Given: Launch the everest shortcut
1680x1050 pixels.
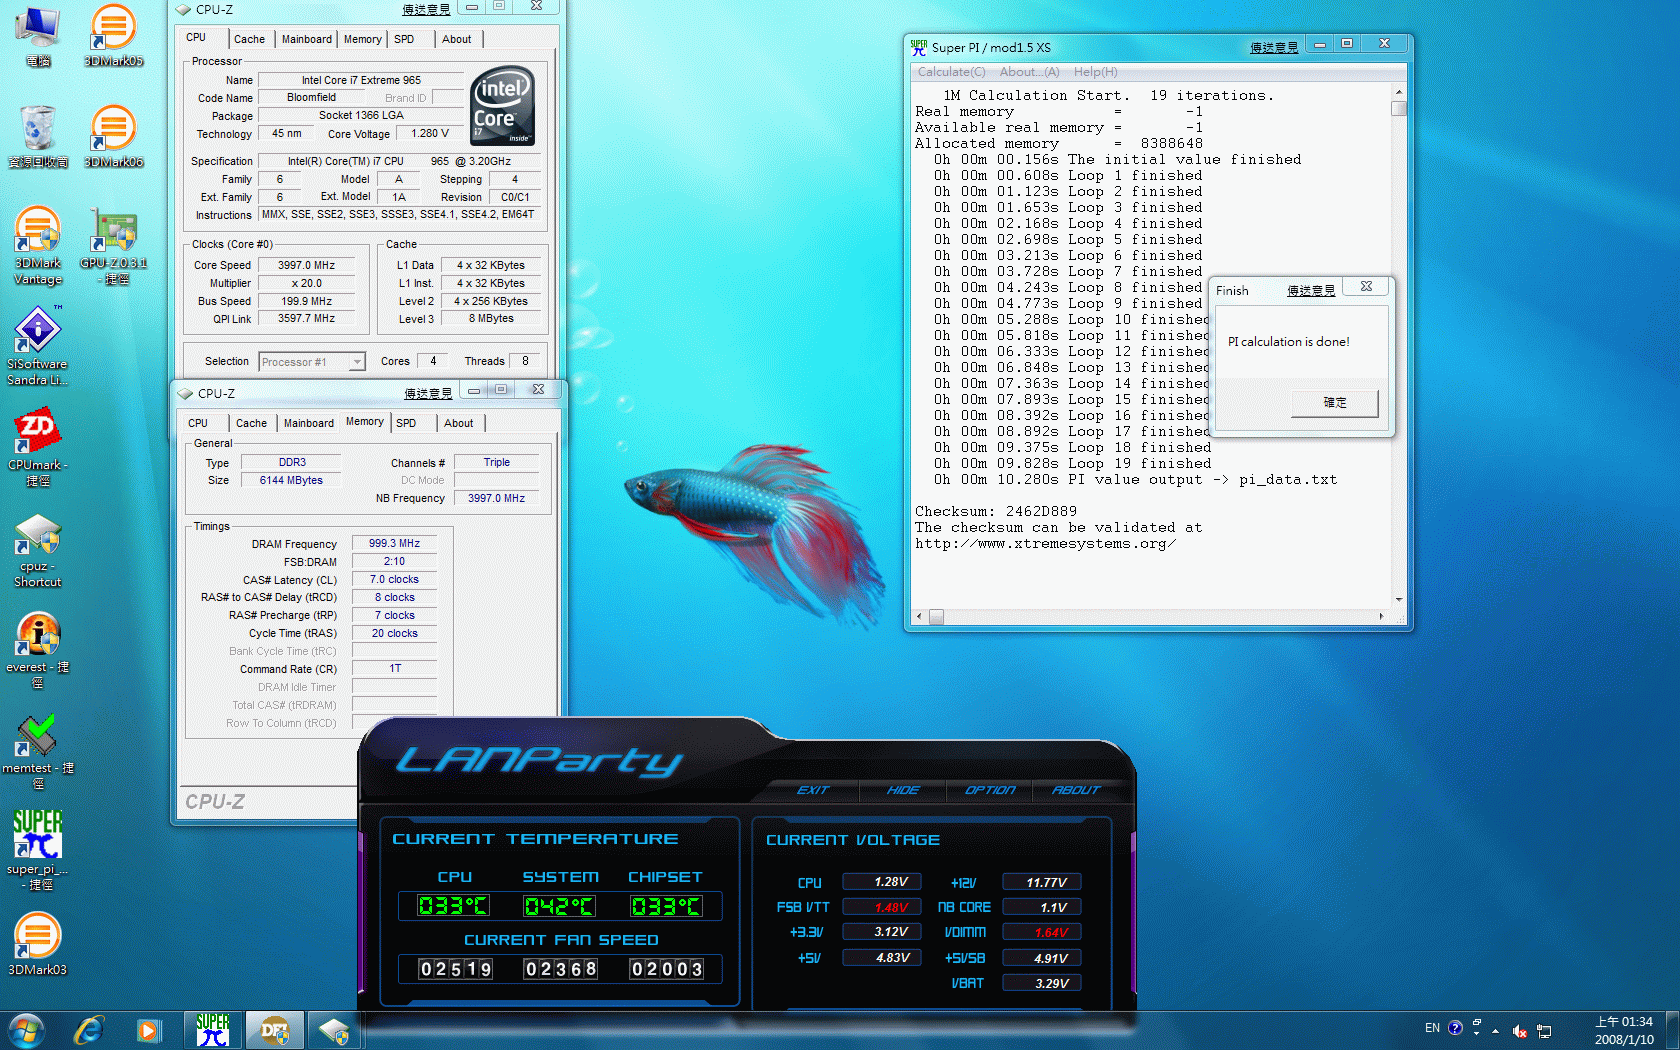Looking at the screenshot, I should [38, 650].
